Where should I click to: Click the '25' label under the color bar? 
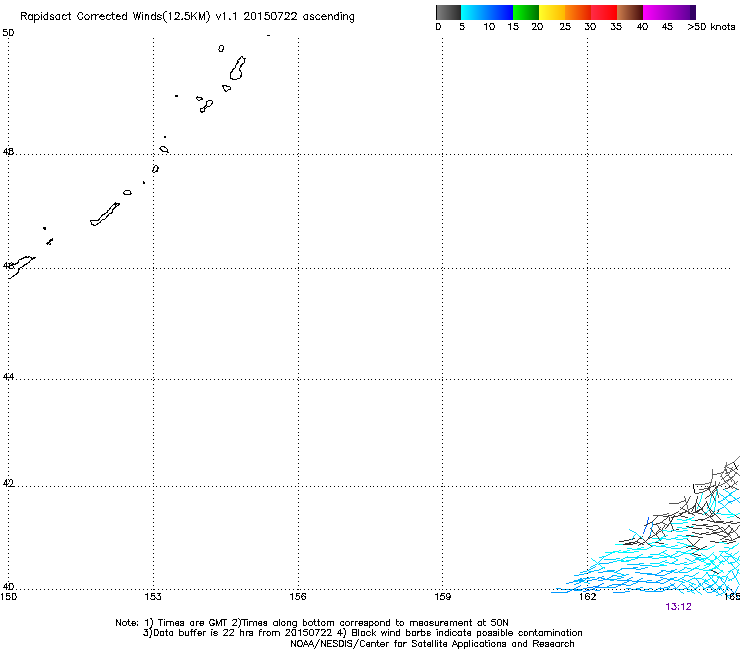point(565,27)
